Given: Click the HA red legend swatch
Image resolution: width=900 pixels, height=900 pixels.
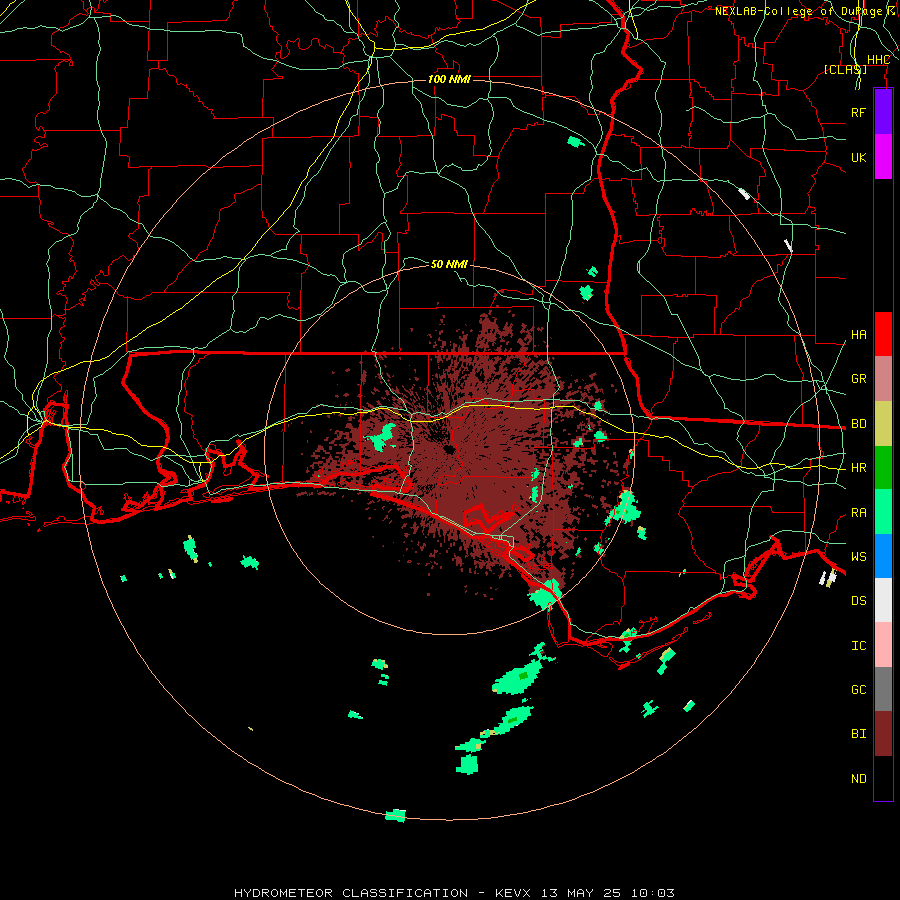Looking at the screenshot, I should pyautogui.click(x=883, y=334).
